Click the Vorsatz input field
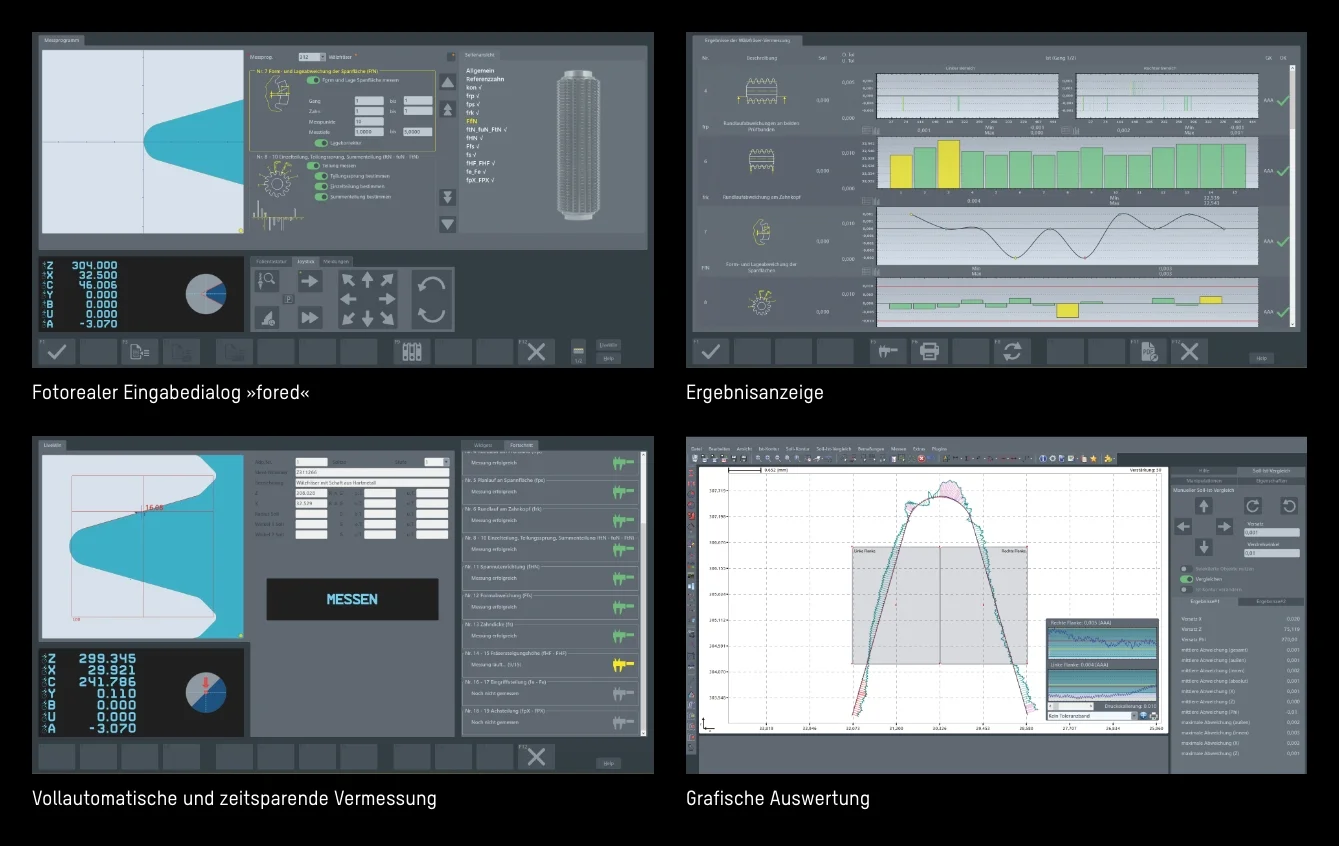 [x=1272, y=533]
